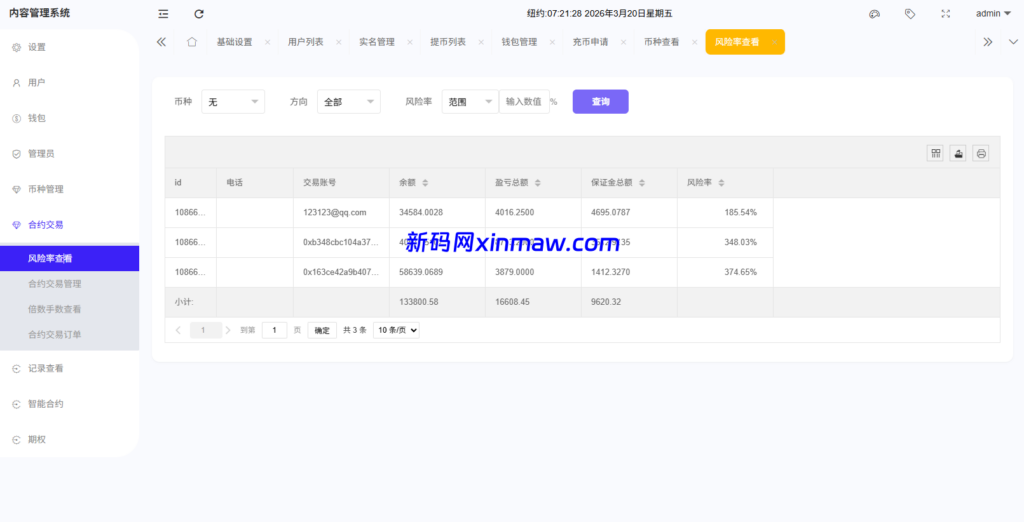Image resolution: width=1024 pixels, height=522 pixels.
Task: Open the 风险率 范围 dropdown
Action: [470, 102]
